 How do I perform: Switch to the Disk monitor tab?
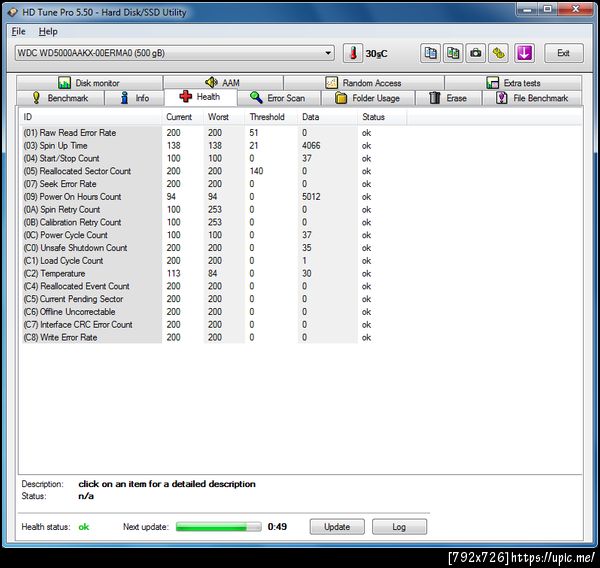(x=89, y=83)
